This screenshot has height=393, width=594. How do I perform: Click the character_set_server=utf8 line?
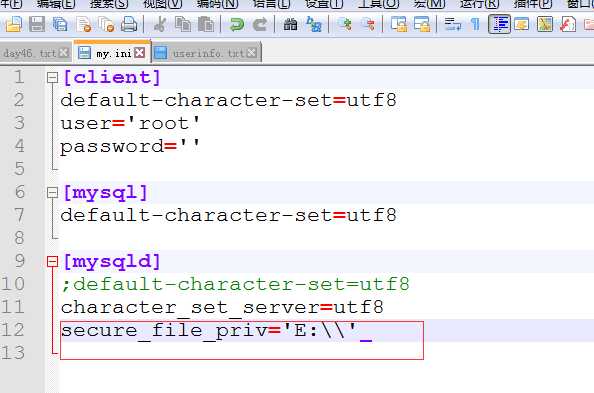point(222,308)
